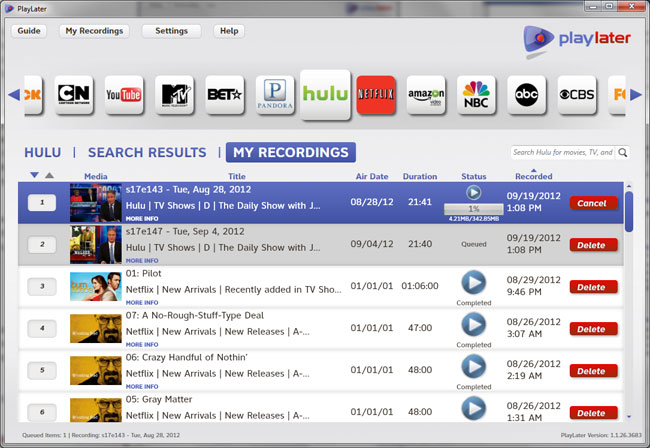Sort the list descending with down triangle
The height and width of the screenshot is (448, 650).
pyautogui.click(x=35, y=175)
